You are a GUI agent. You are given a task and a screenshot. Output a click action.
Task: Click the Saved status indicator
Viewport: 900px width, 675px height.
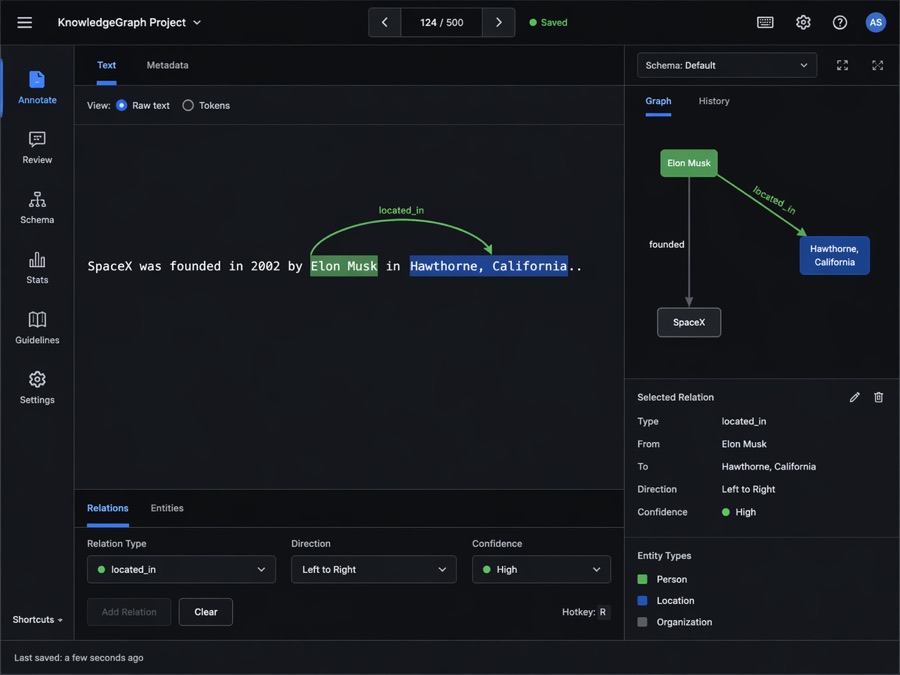(x=548, y=22)
